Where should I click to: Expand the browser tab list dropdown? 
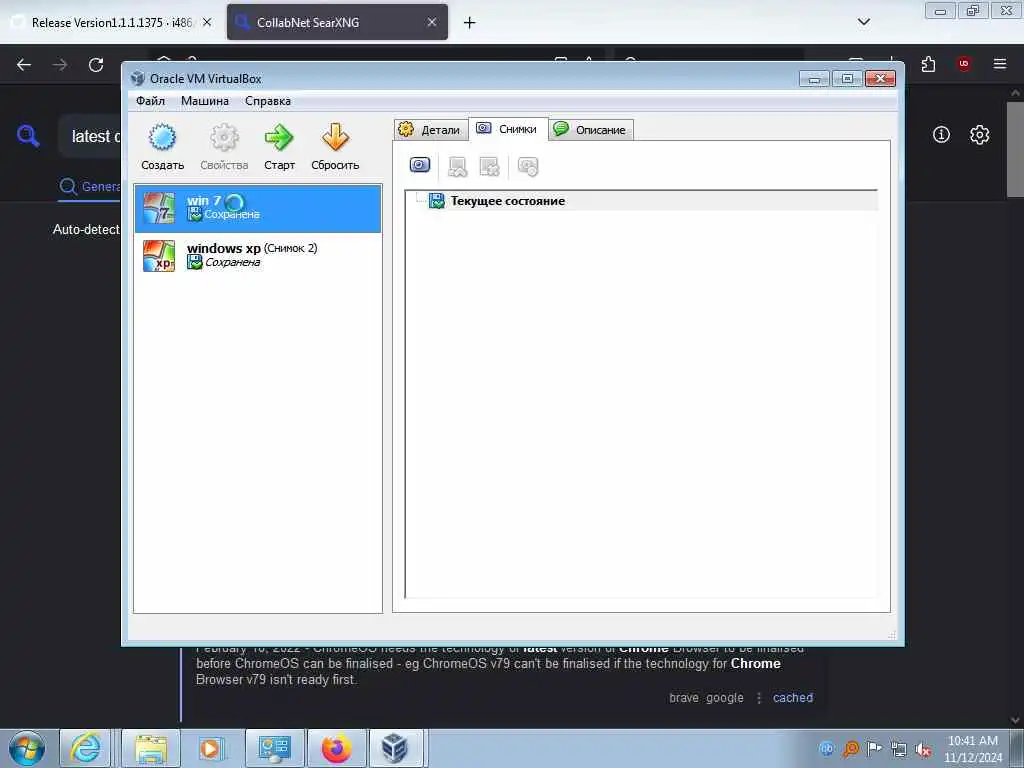pyautogui.click(x=863, y=22)
